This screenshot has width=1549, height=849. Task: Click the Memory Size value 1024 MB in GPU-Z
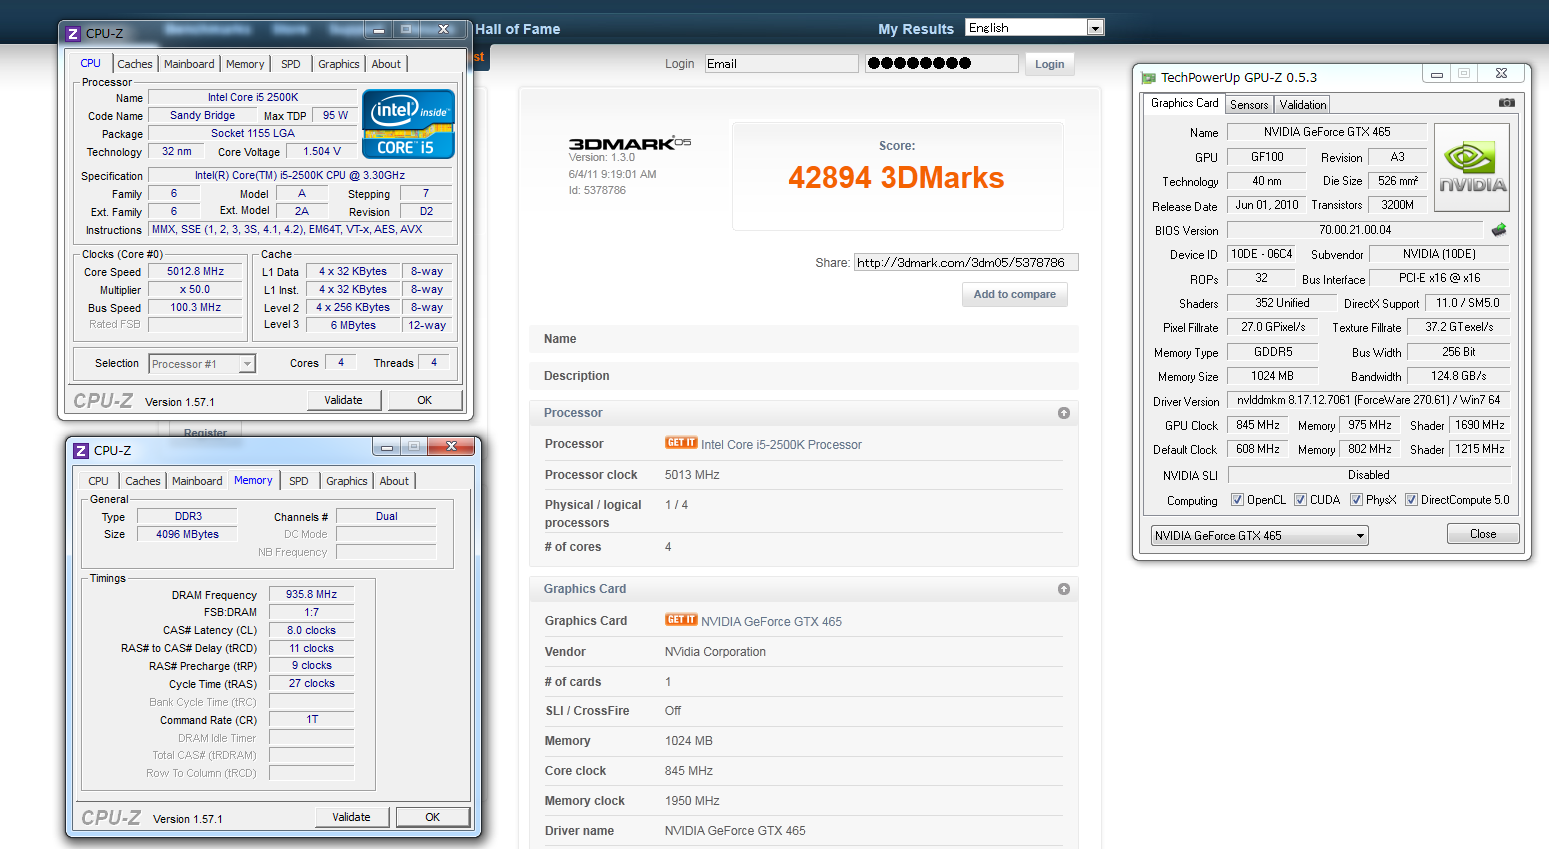click(x=1272, y=376)
